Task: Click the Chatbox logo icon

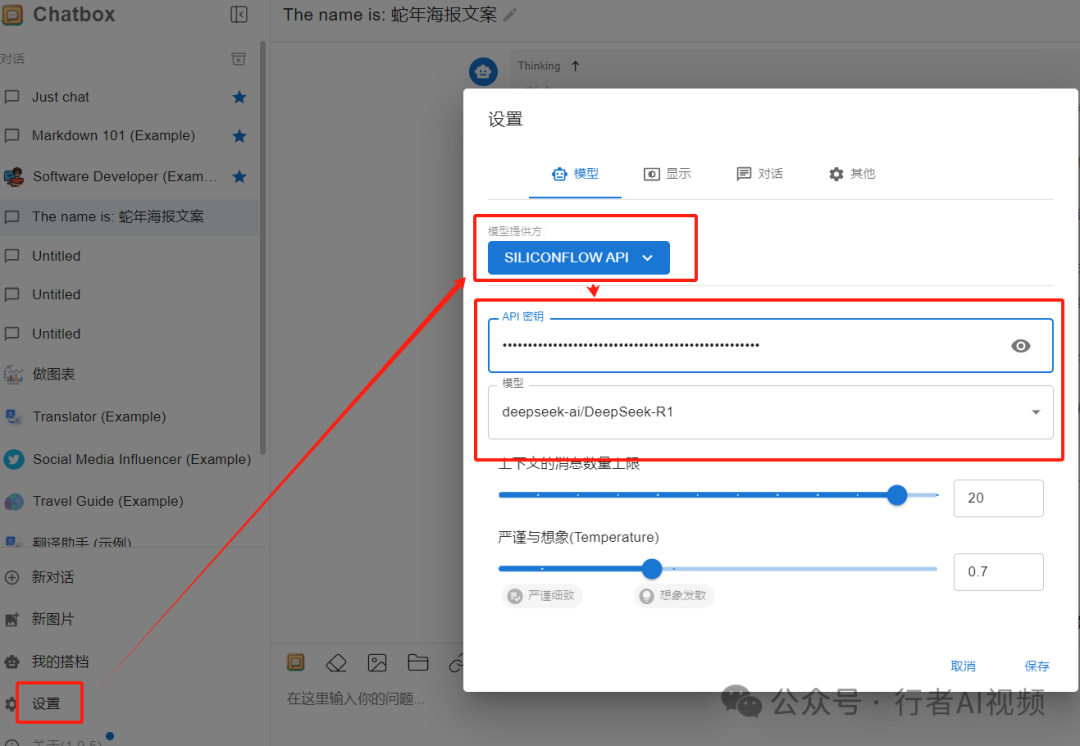Action: coord(12,14)
